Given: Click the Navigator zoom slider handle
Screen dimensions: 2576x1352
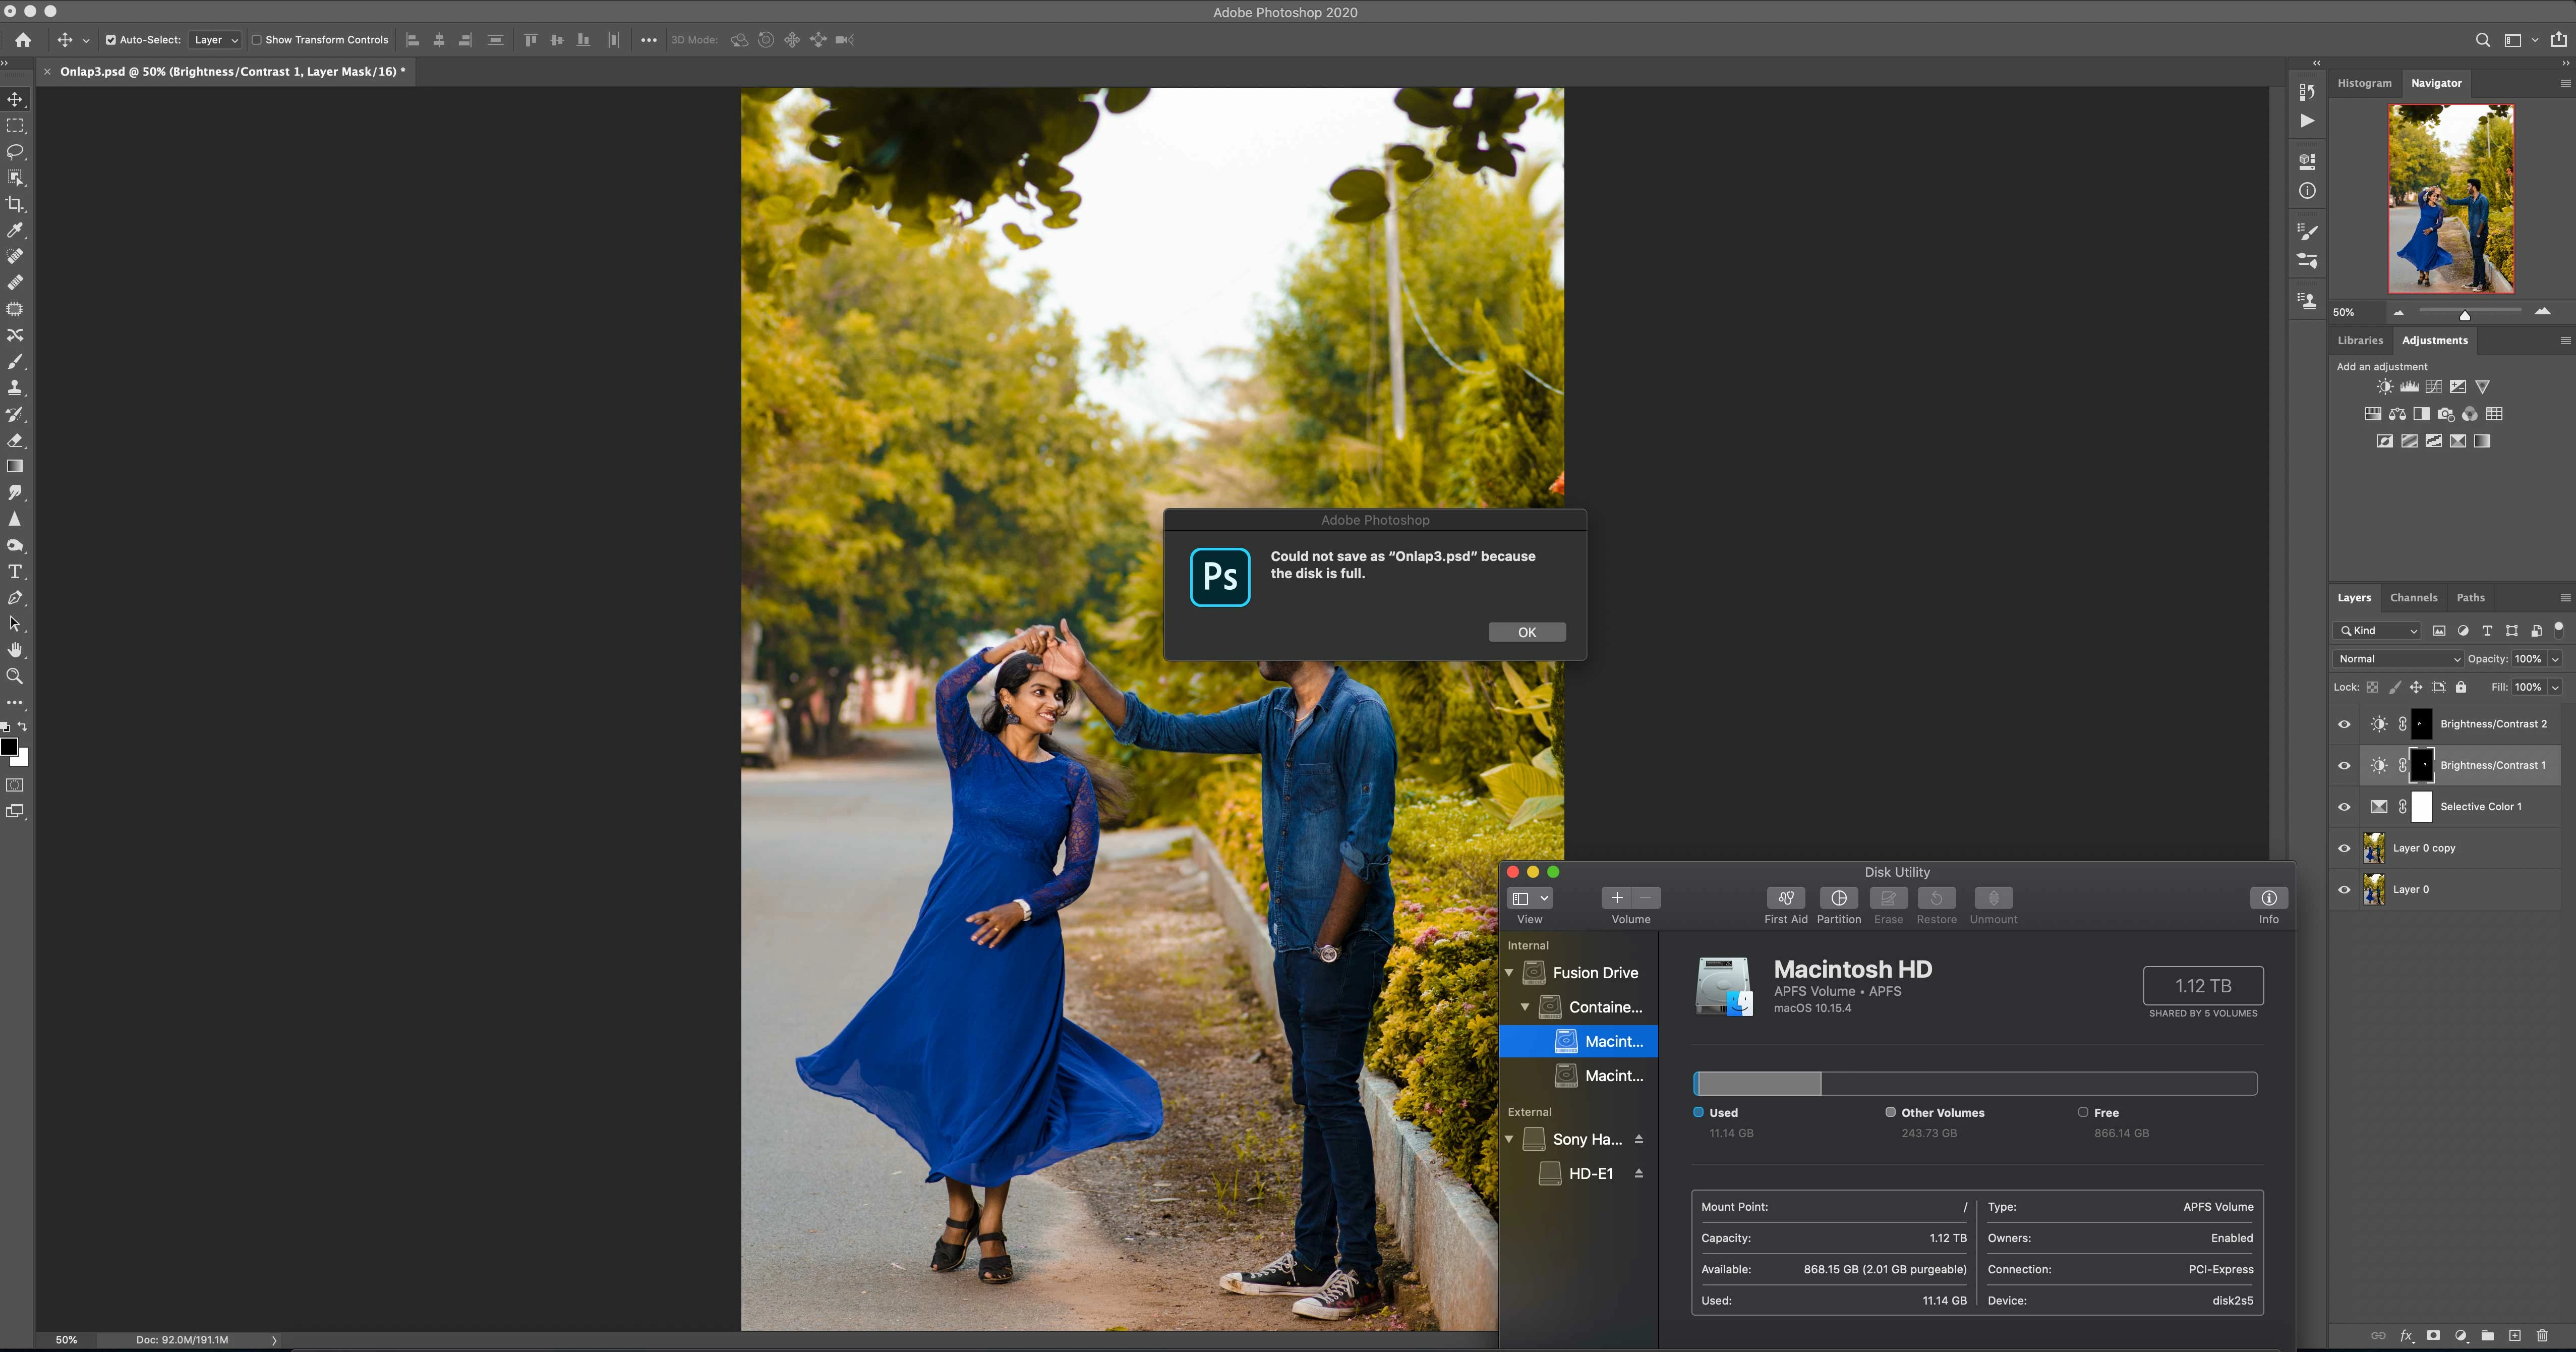Looking at the screenshot, I should (2465, 315).
